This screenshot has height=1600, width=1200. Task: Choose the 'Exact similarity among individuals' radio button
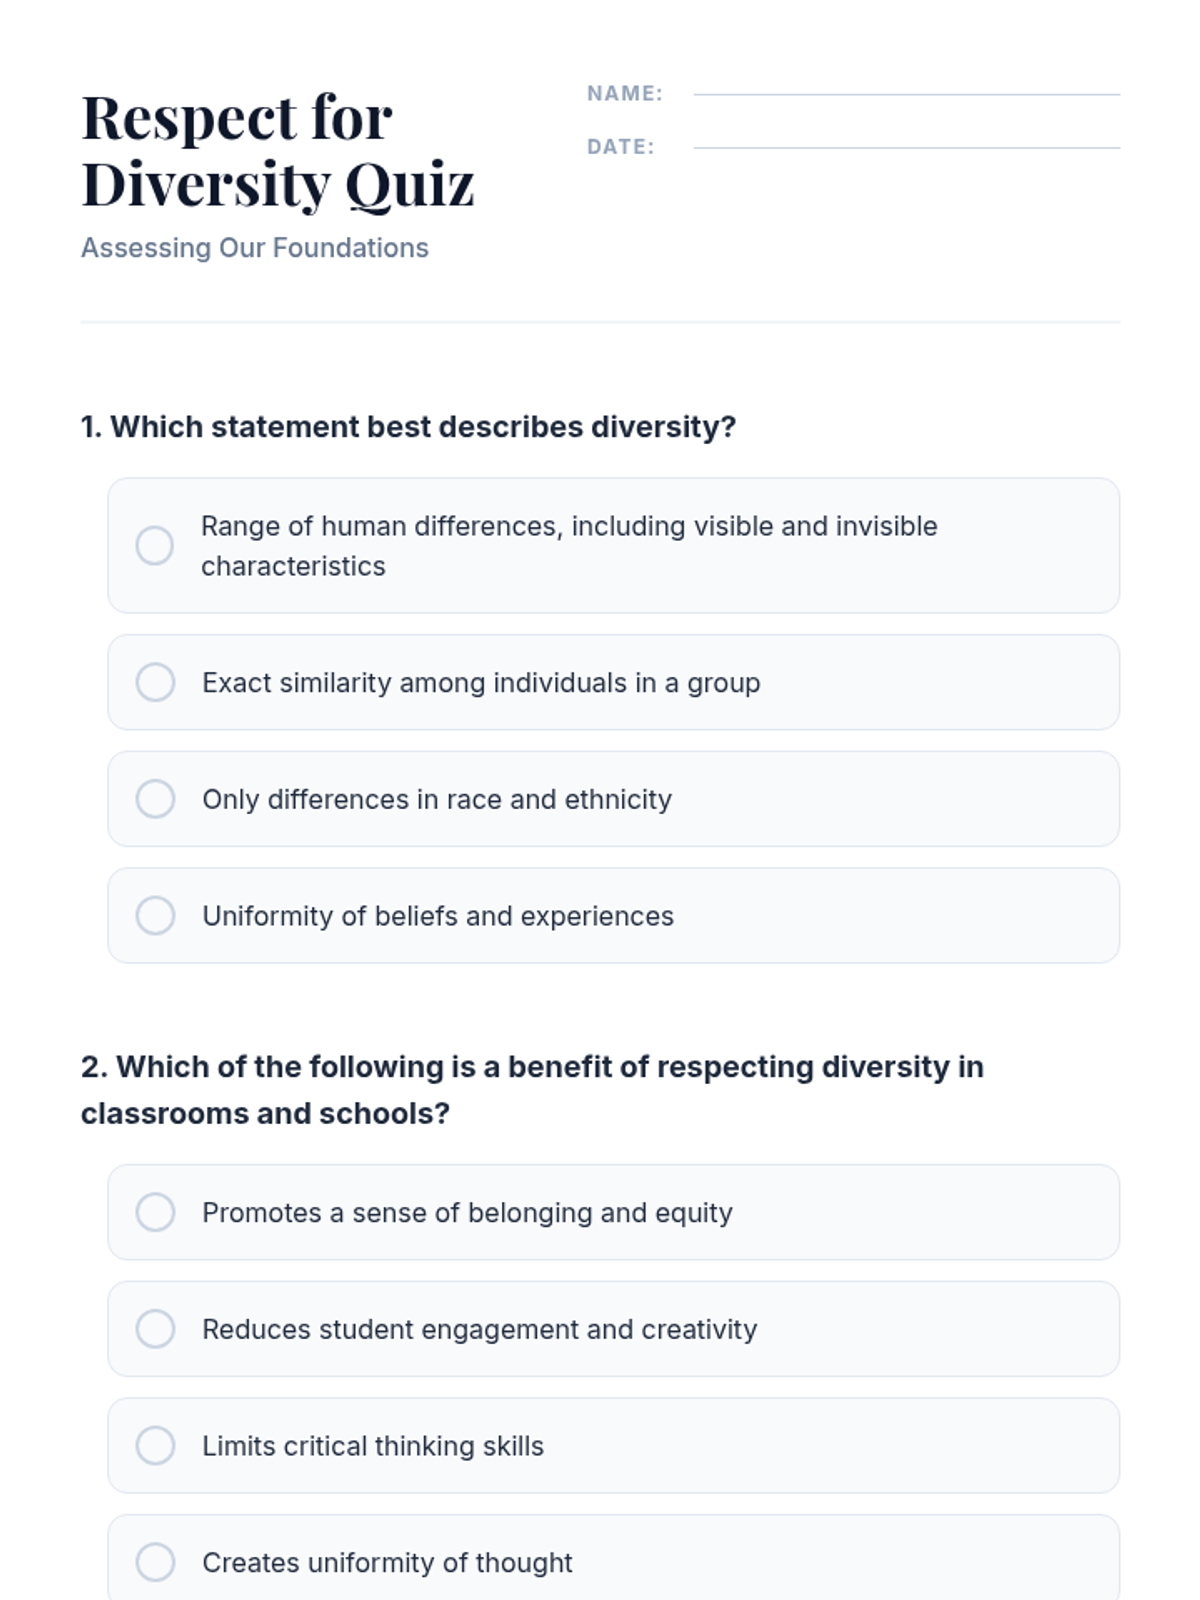click(155, 682)
